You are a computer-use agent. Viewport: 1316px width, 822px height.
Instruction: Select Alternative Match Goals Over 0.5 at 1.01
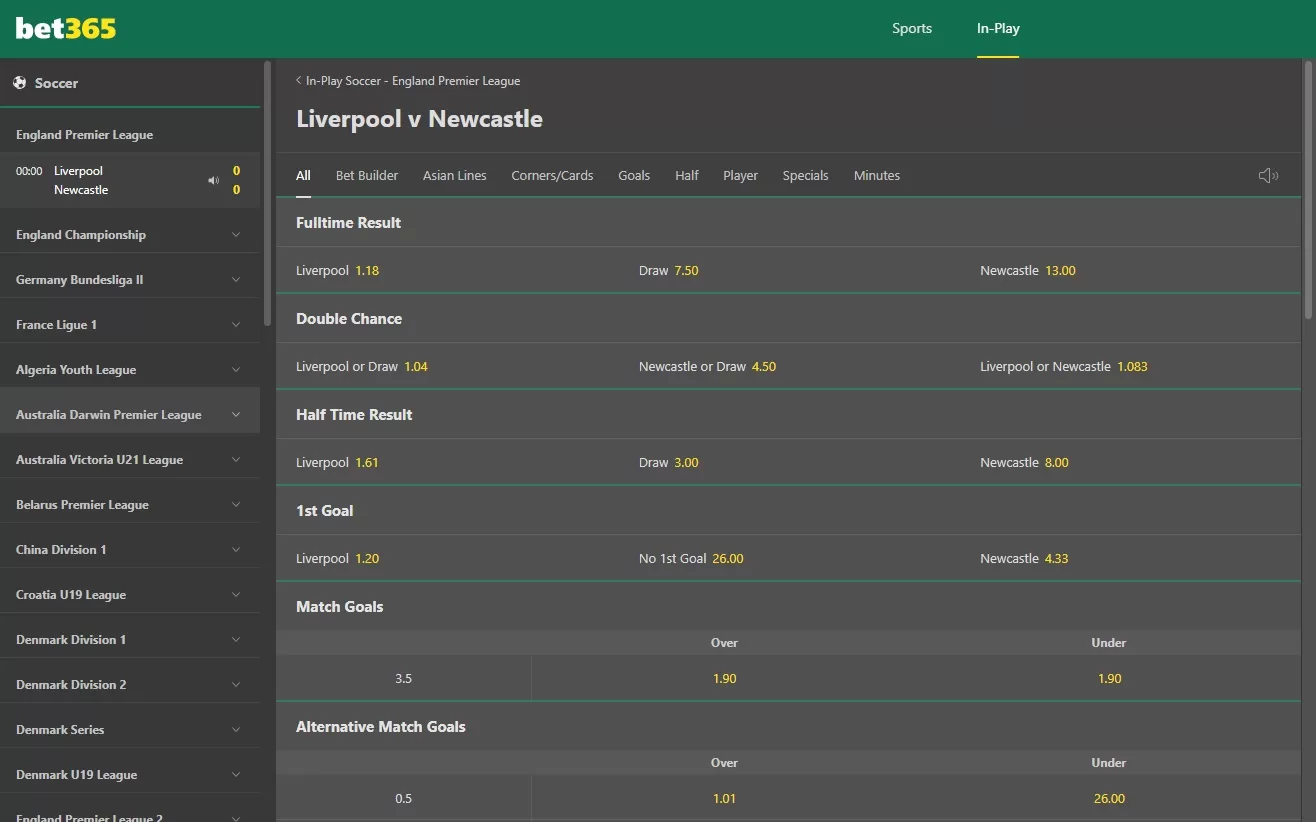pos(724,799)
